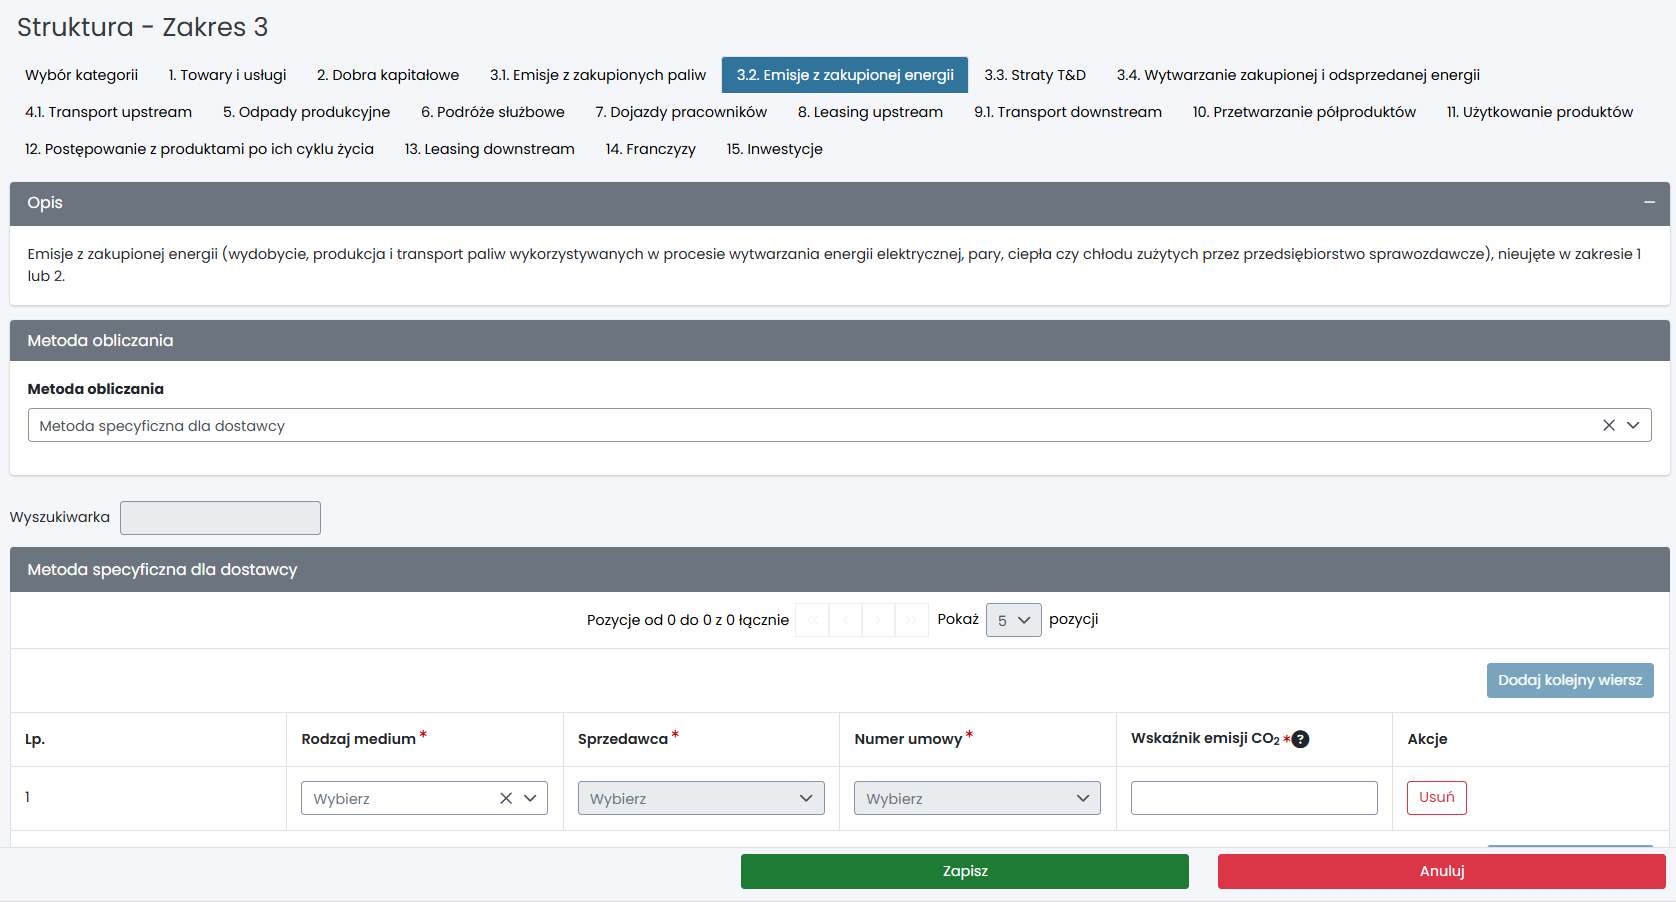Image resolution: width=1676 pixels, height=902 pixels.
Task: Click the Dodaj kolejny wiersz button
Action: click(1569, 680)
